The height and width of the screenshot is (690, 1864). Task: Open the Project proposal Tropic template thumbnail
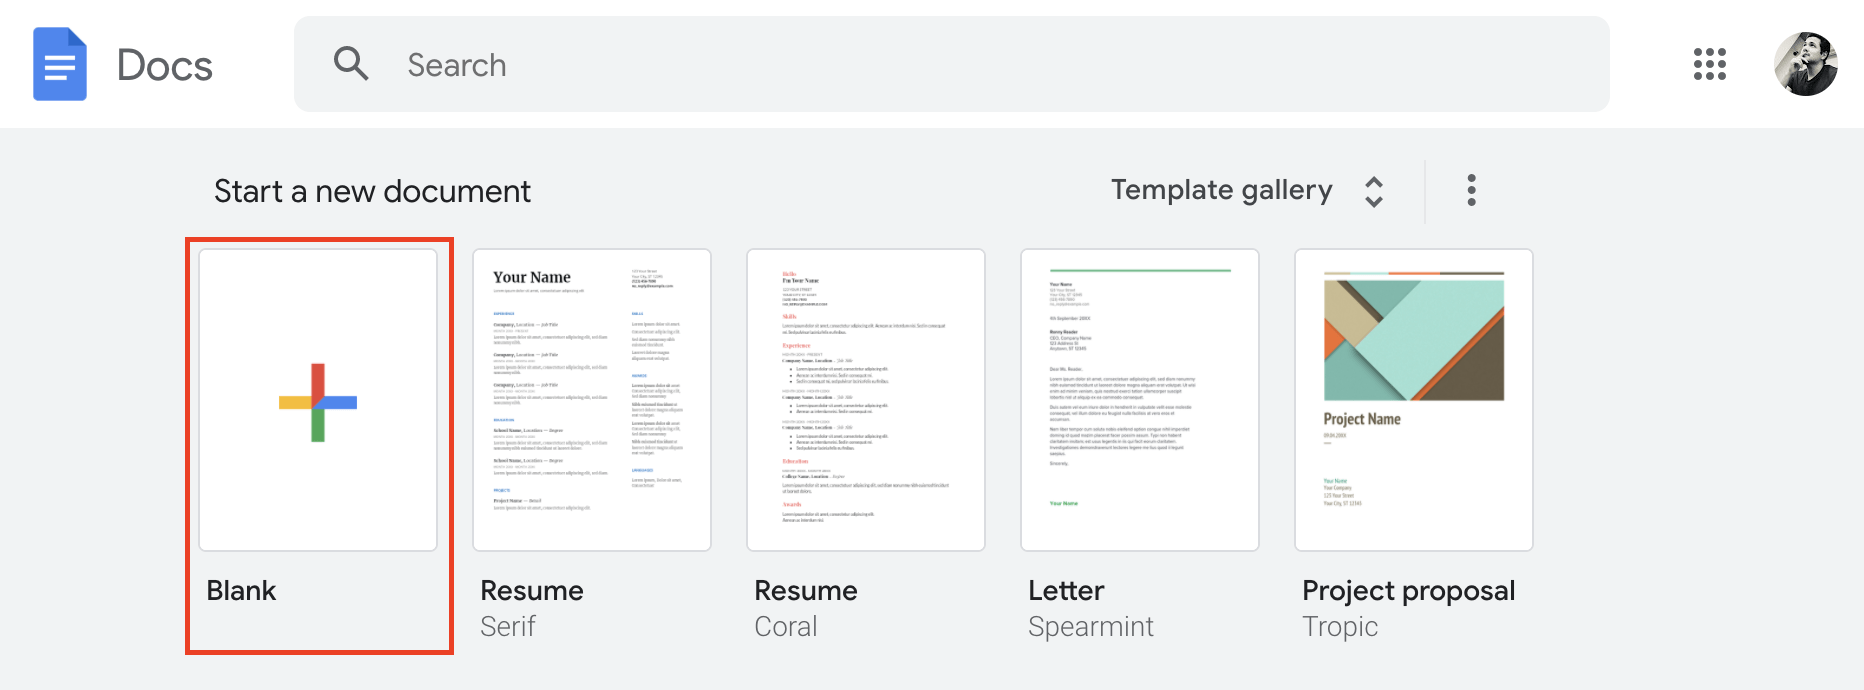(1414, 400)
